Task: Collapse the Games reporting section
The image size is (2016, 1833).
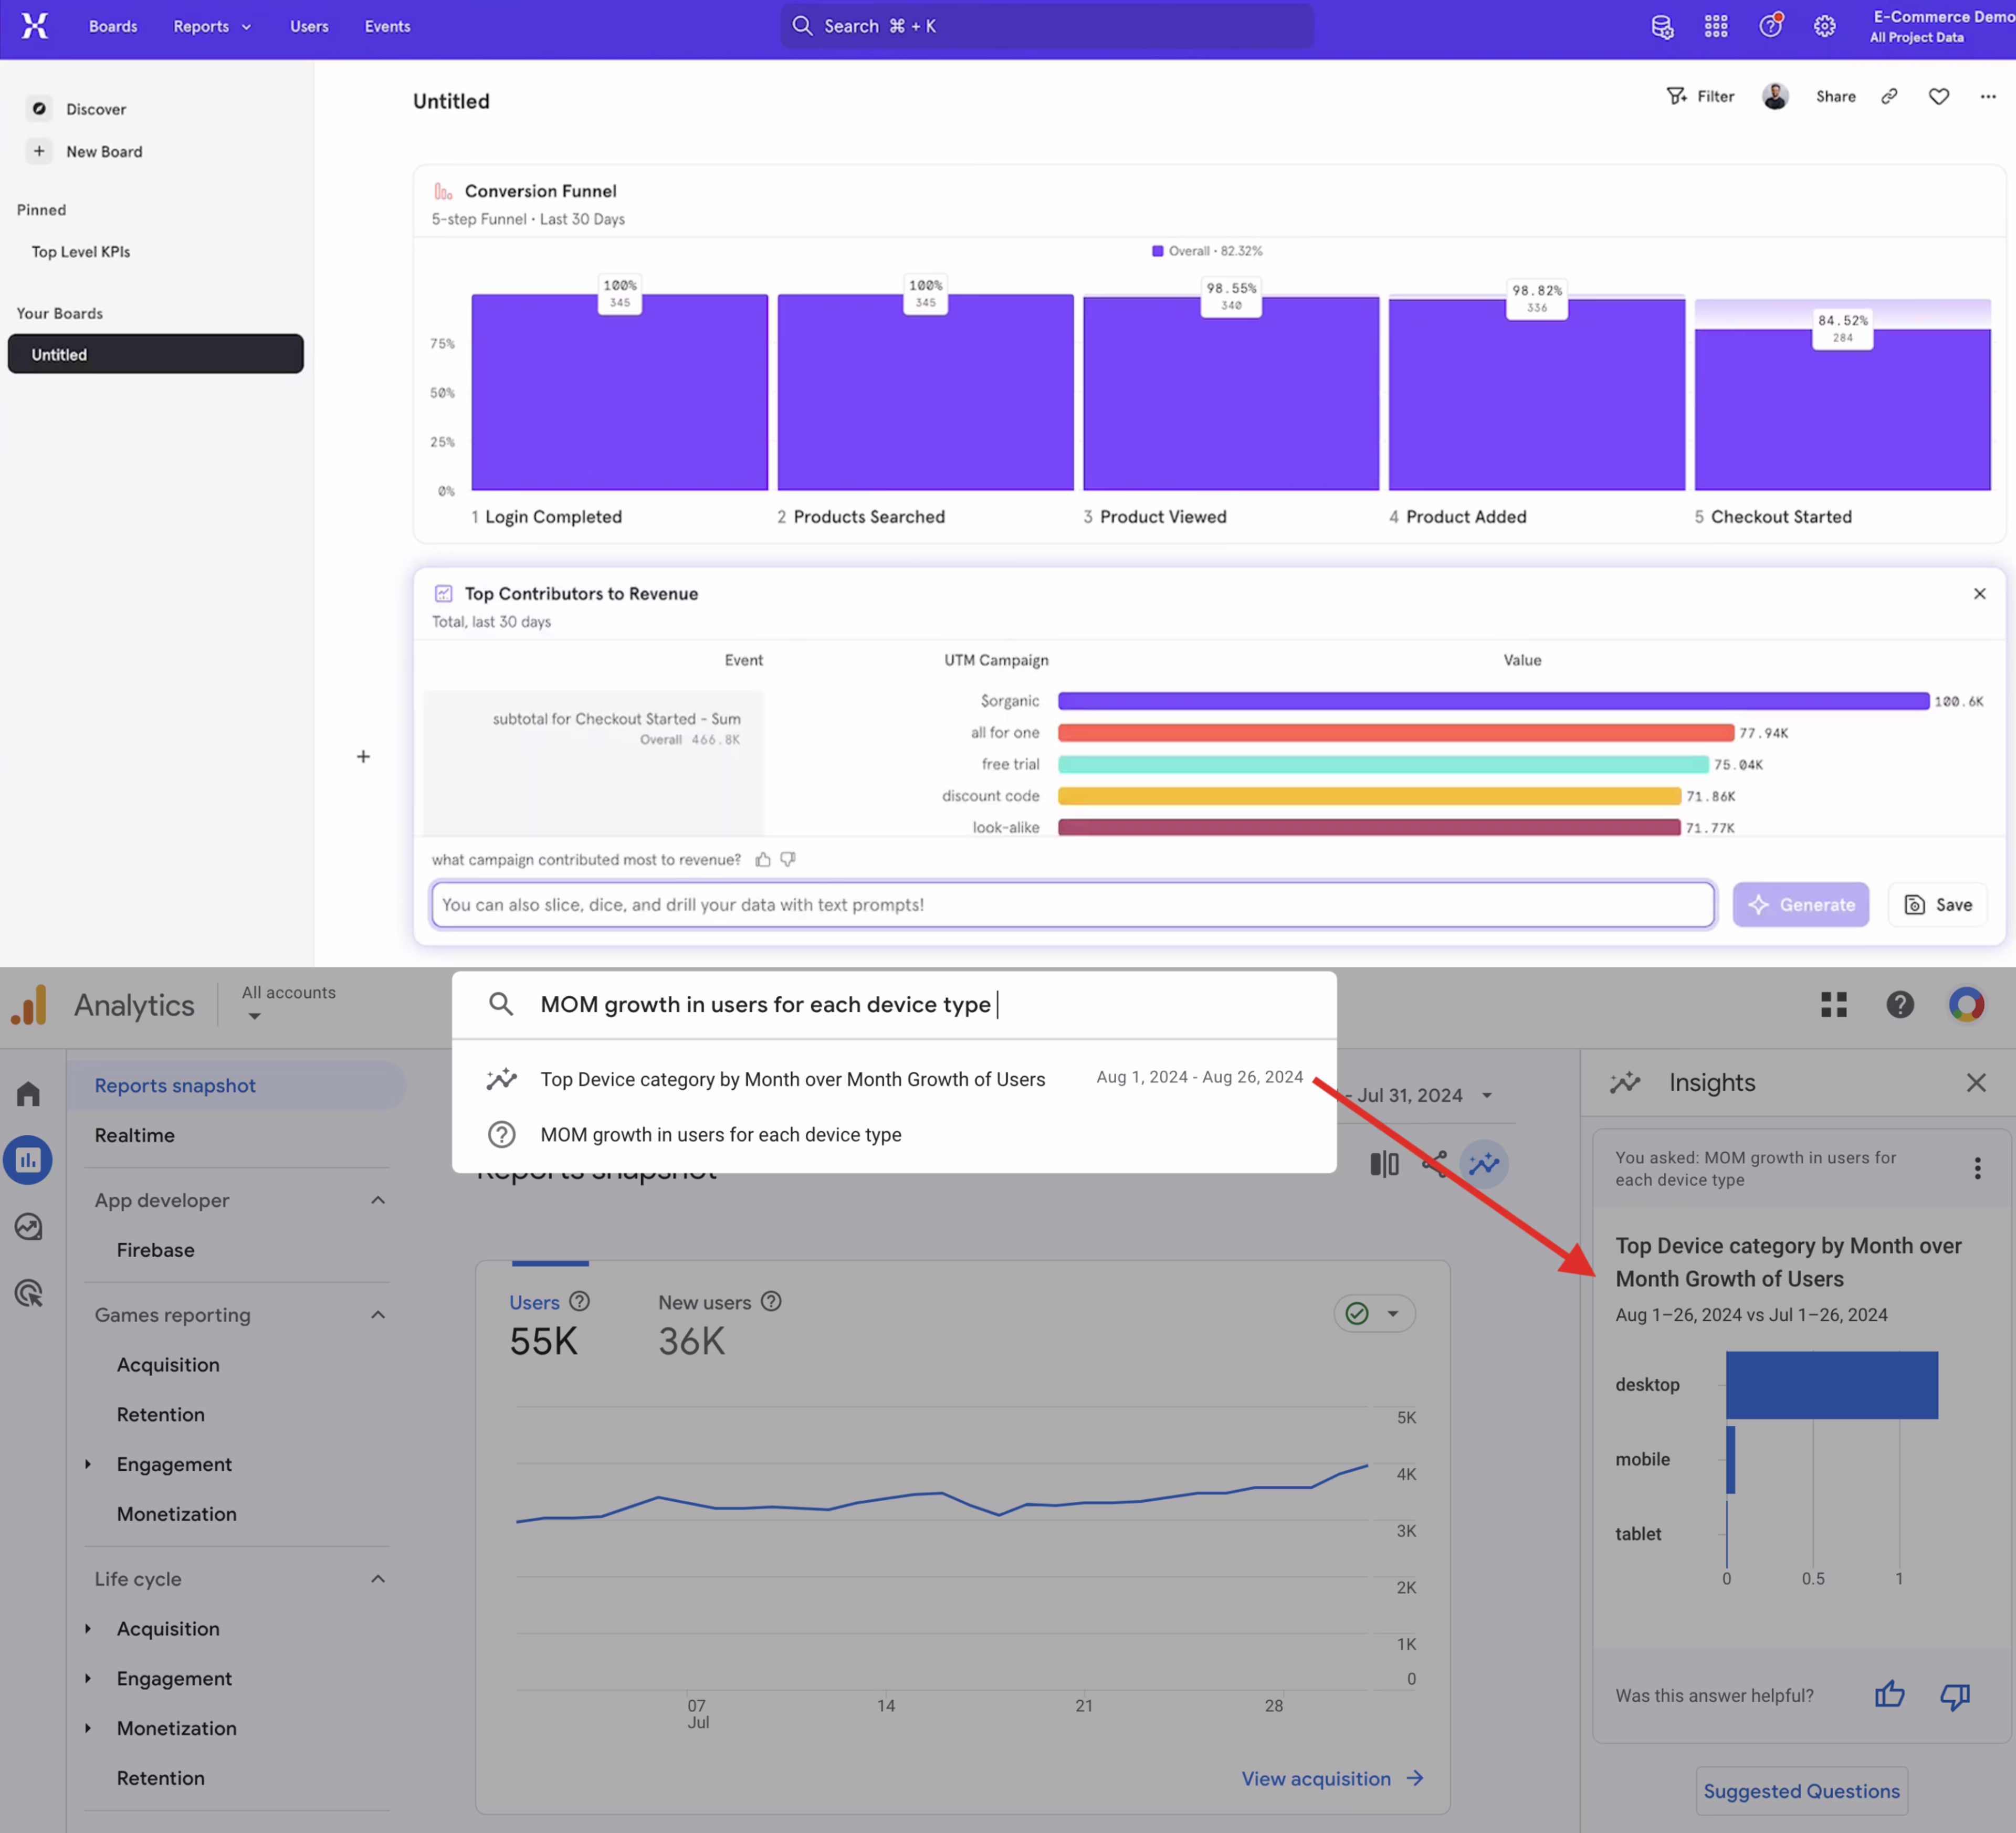Action: tap(377, 1315)
